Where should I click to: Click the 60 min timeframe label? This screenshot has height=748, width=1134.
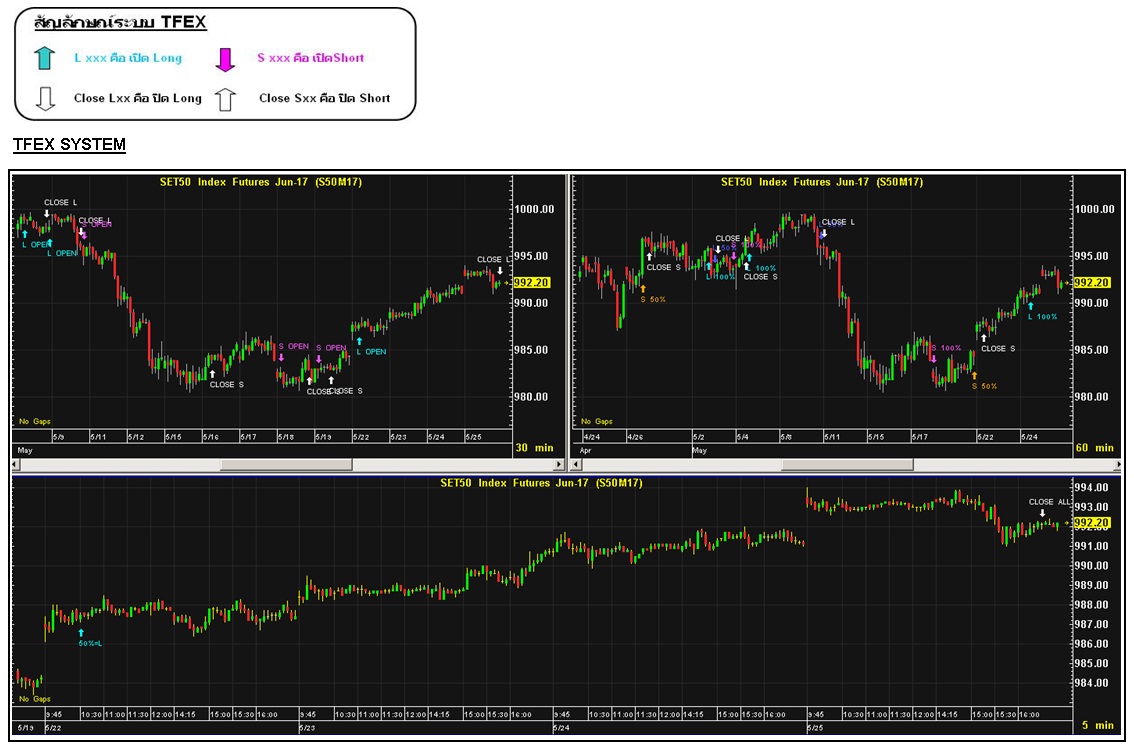coord(1096,448)
